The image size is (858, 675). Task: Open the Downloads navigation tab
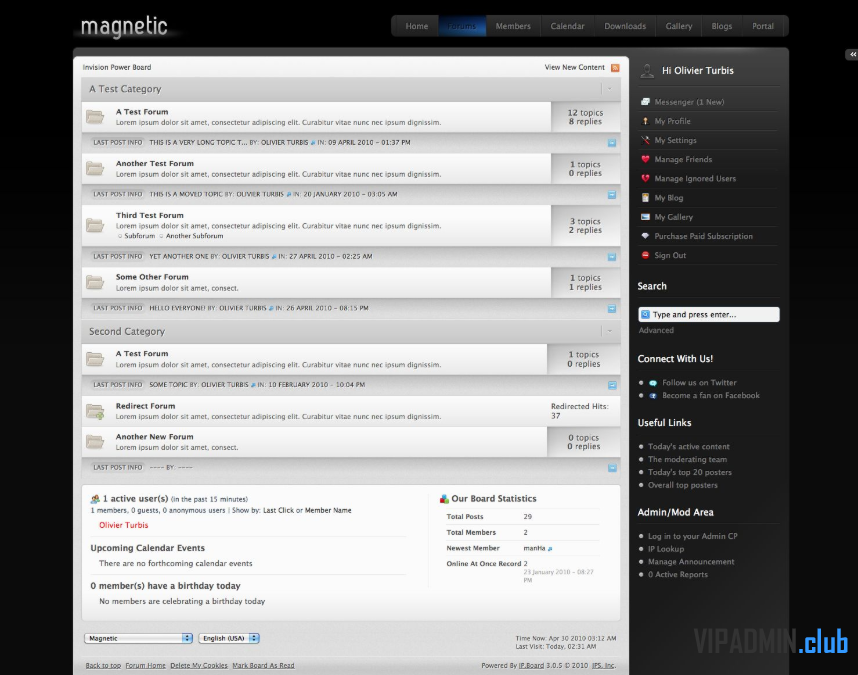(x=625, y=26)
